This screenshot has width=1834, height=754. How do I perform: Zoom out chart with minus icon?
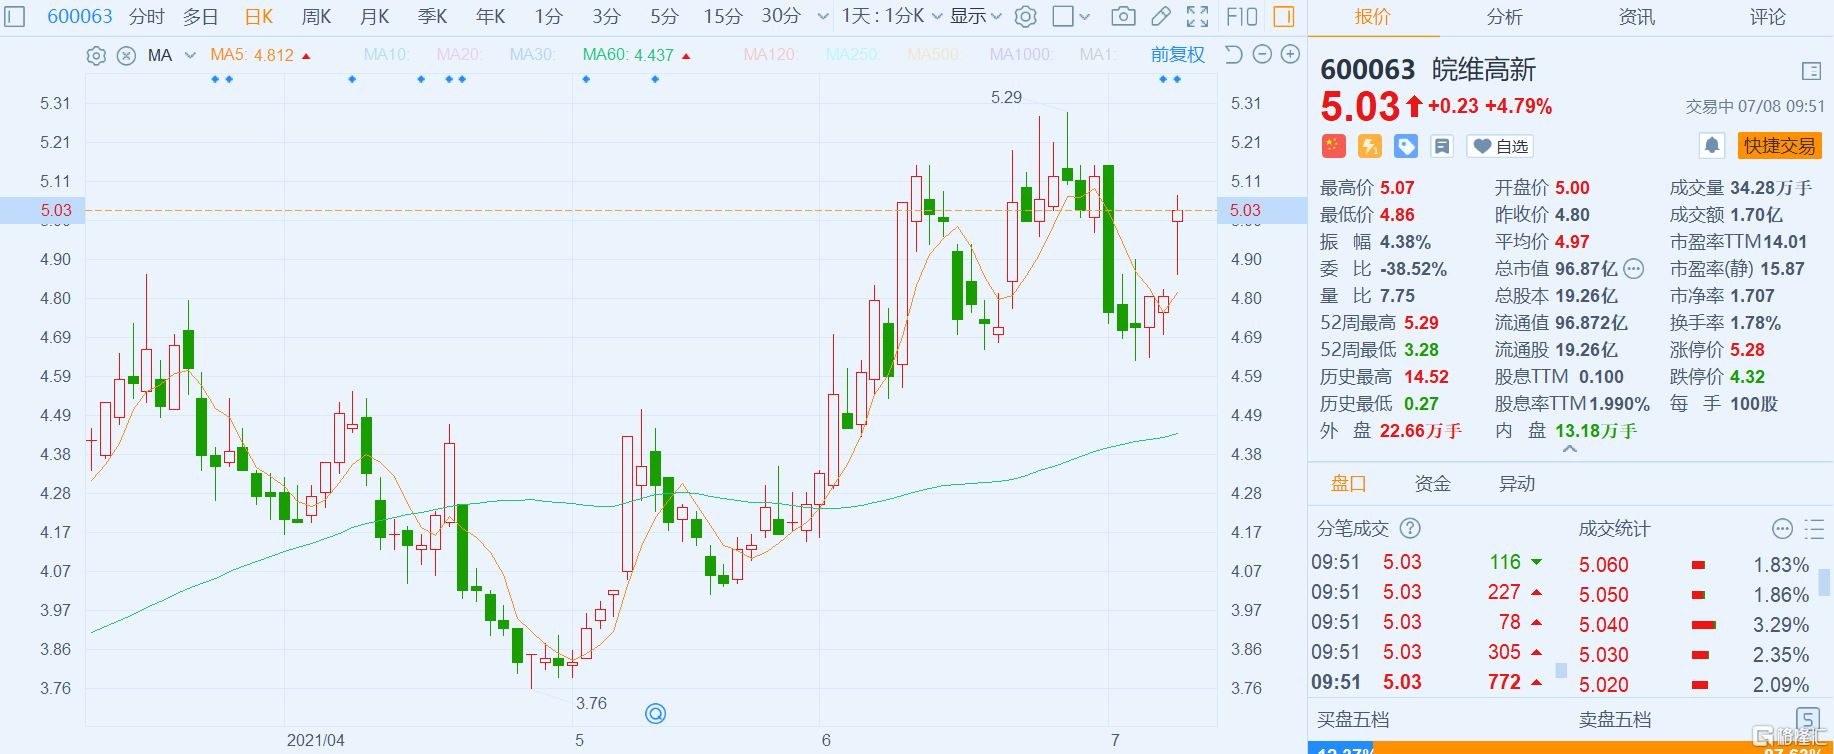(x=1262, y=54)
